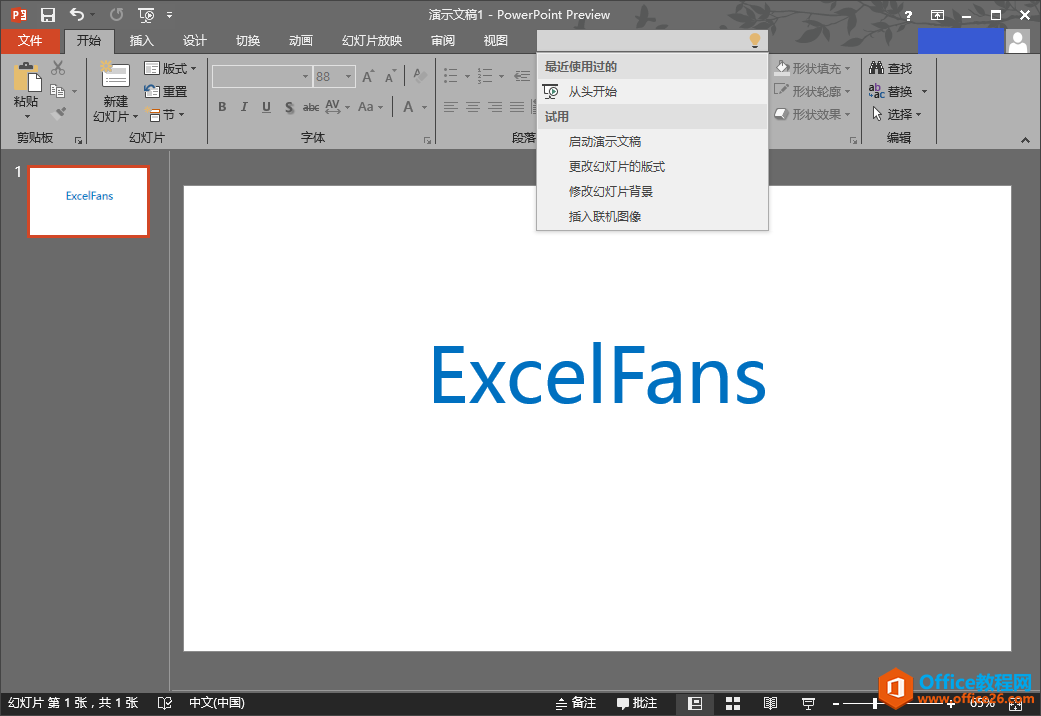Justify paragraph text
The image size is (1041, 716).
[x=517, y=107]
